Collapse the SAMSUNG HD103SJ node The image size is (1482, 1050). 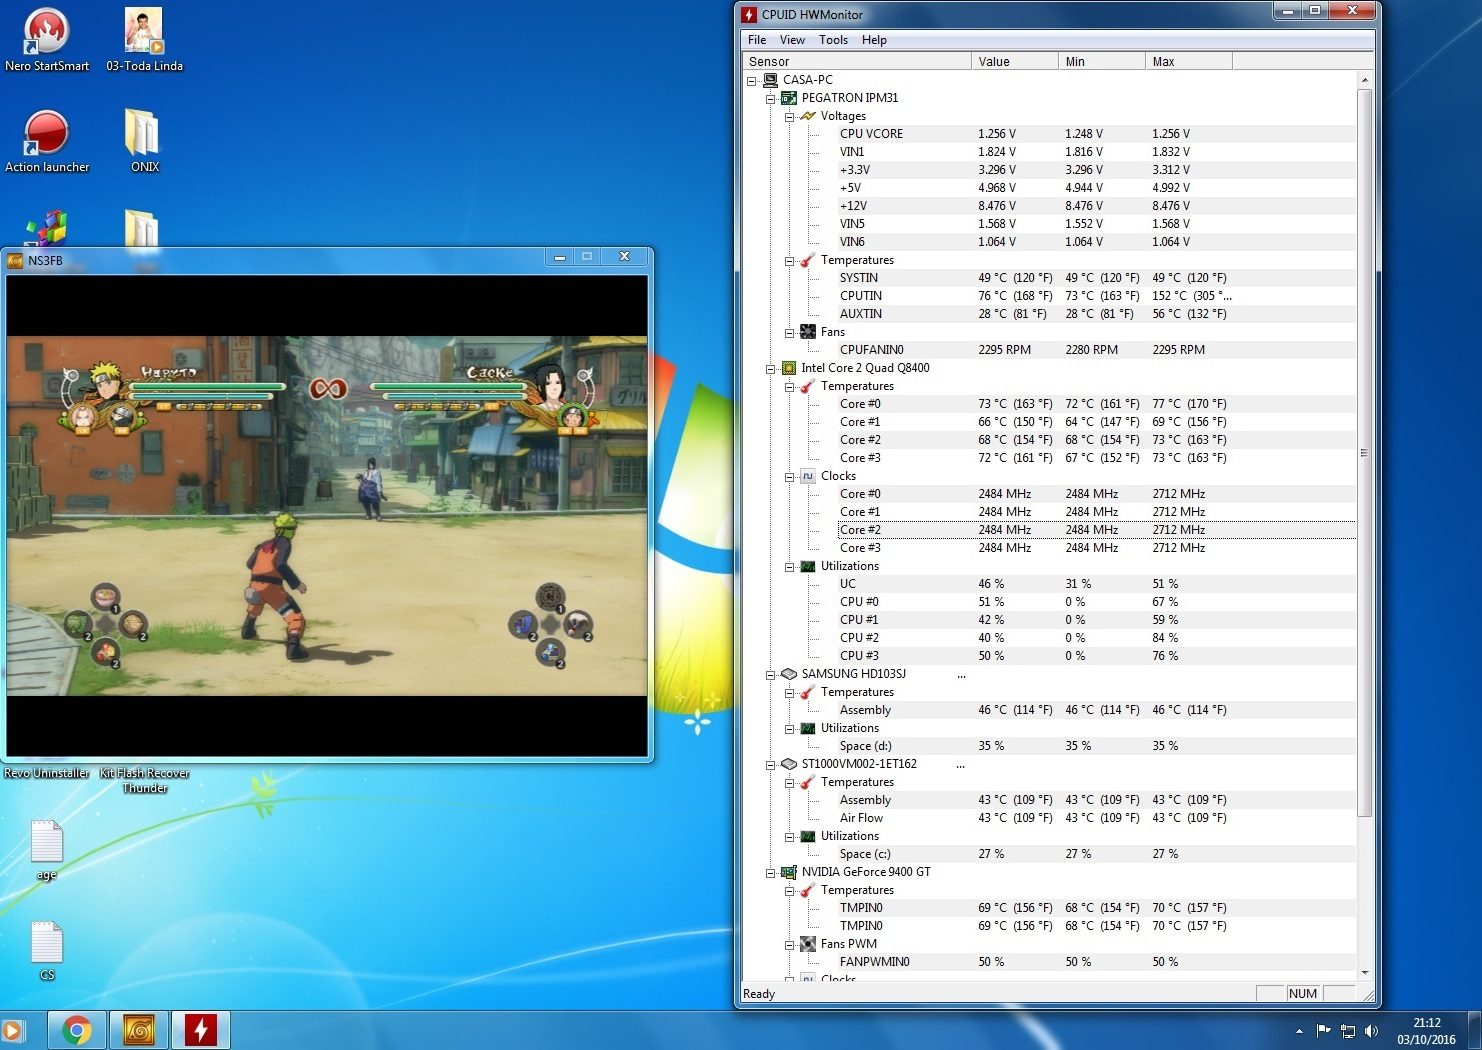click(770, 674)
